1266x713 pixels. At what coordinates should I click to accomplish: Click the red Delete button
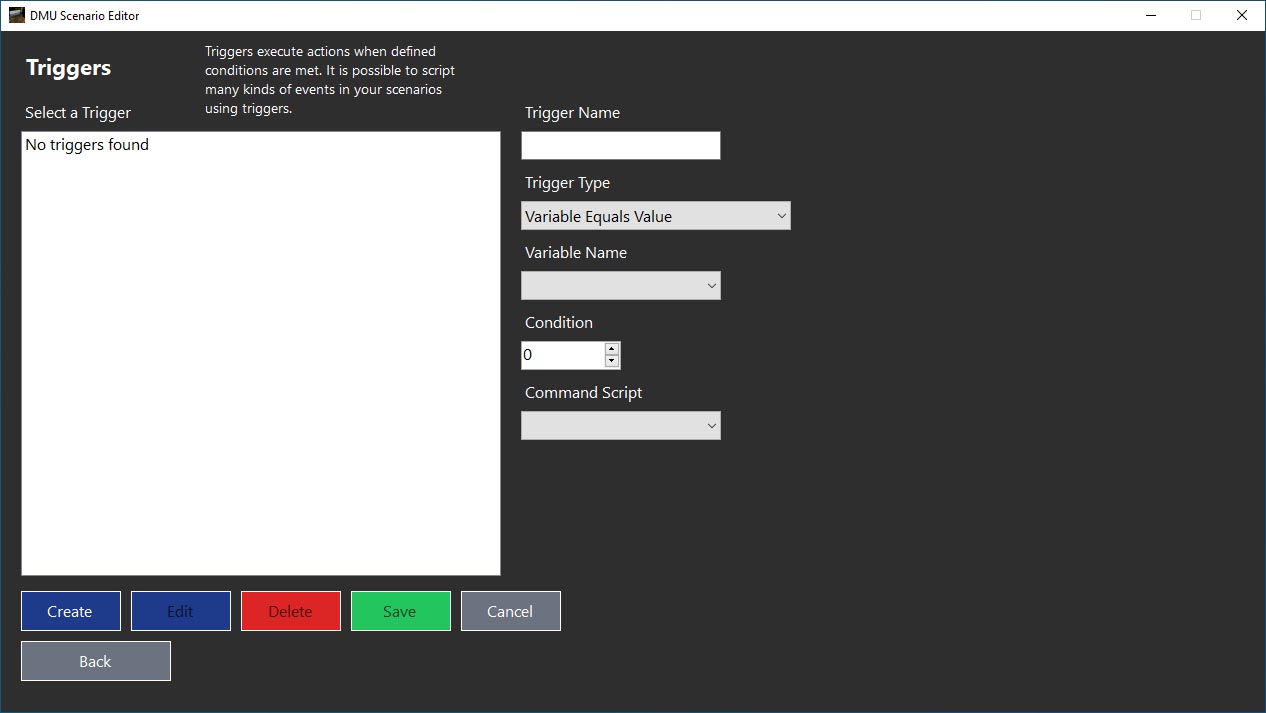click(x=291, y=611)
